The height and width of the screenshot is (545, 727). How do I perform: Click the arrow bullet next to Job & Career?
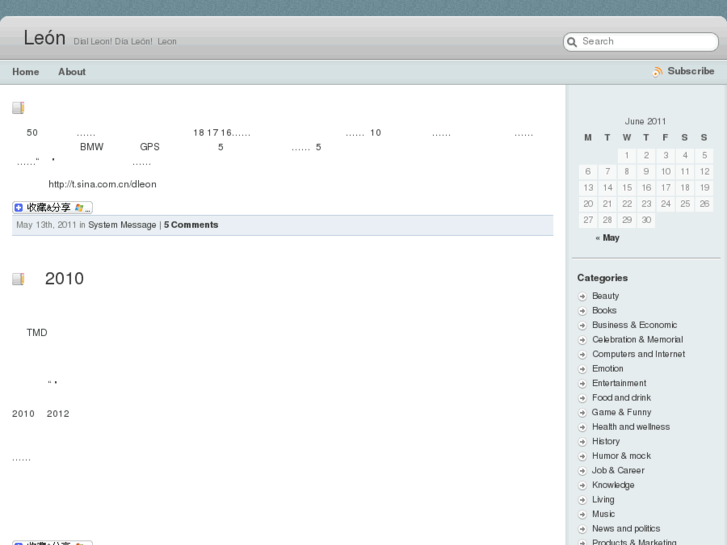pyautogui.click(x=582, y=471)
